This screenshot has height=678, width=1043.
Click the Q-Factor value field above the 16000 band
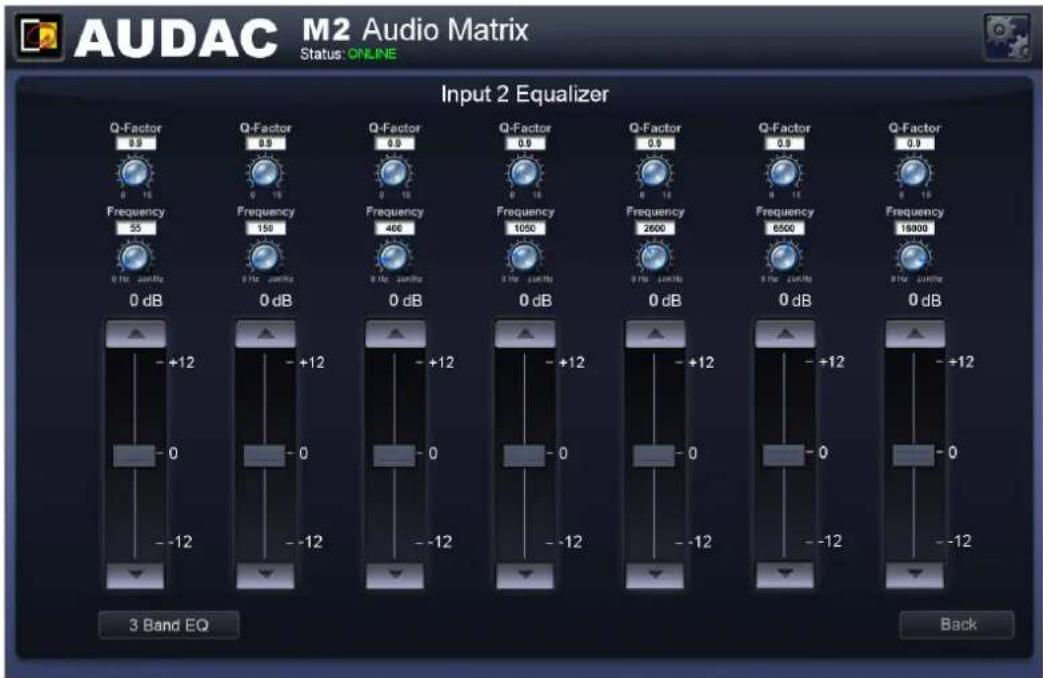click(915, 144)
